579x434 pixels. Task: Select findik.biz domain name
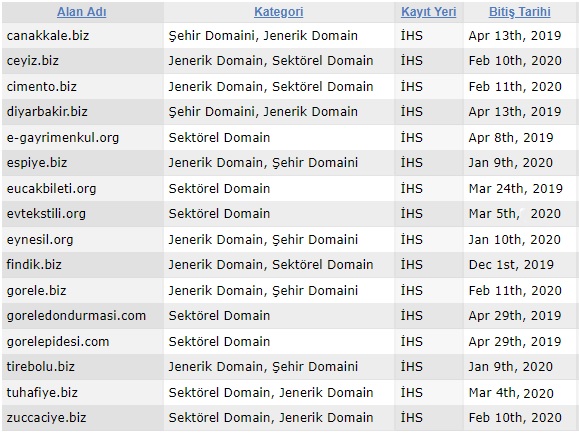point(34,264)
